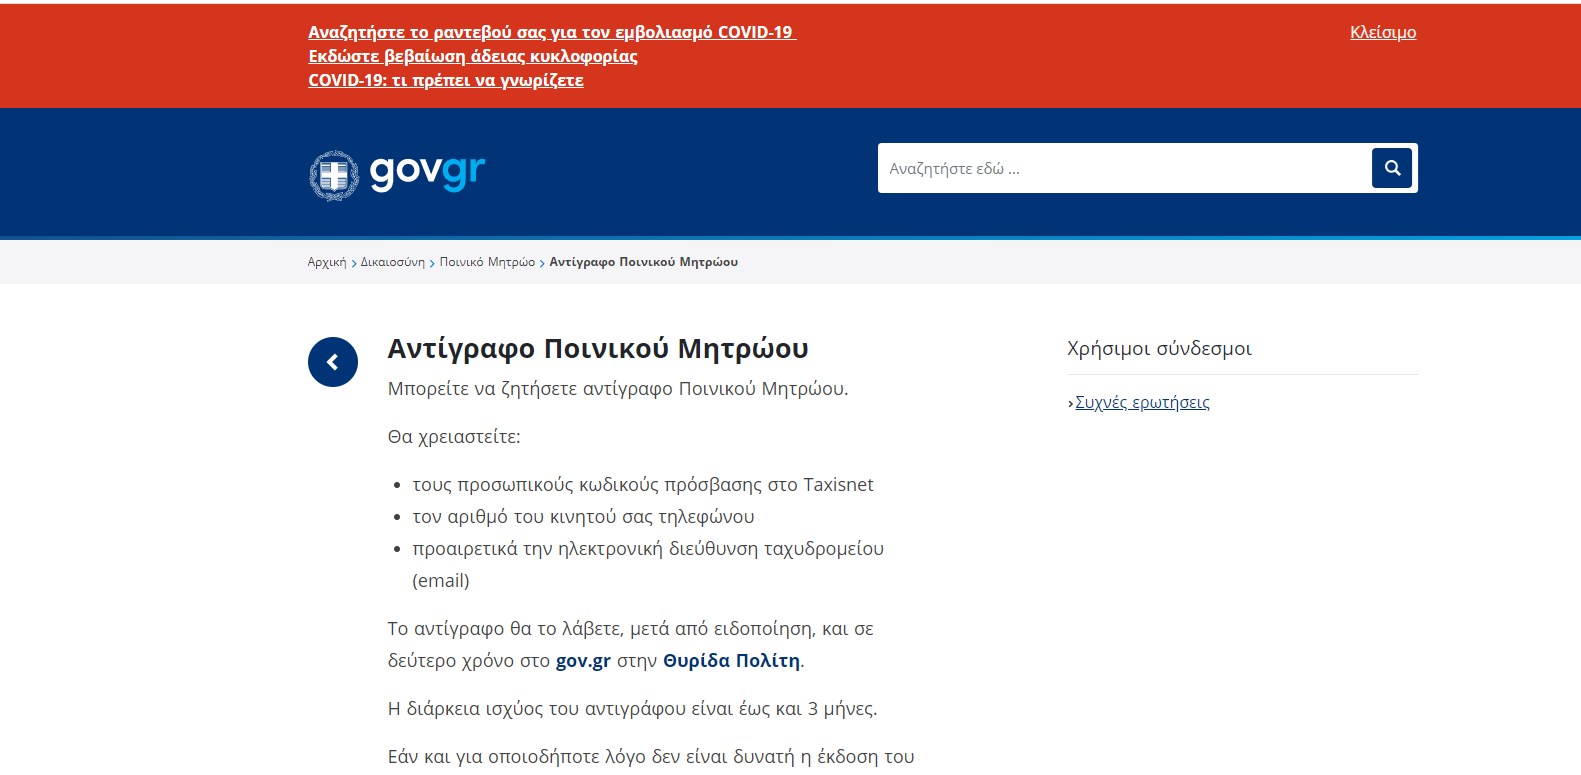Screen dimensions: 1581x775
Task: Click the breadcrumb chevron after Ποινικό Μητρώο
Action: 542,263
